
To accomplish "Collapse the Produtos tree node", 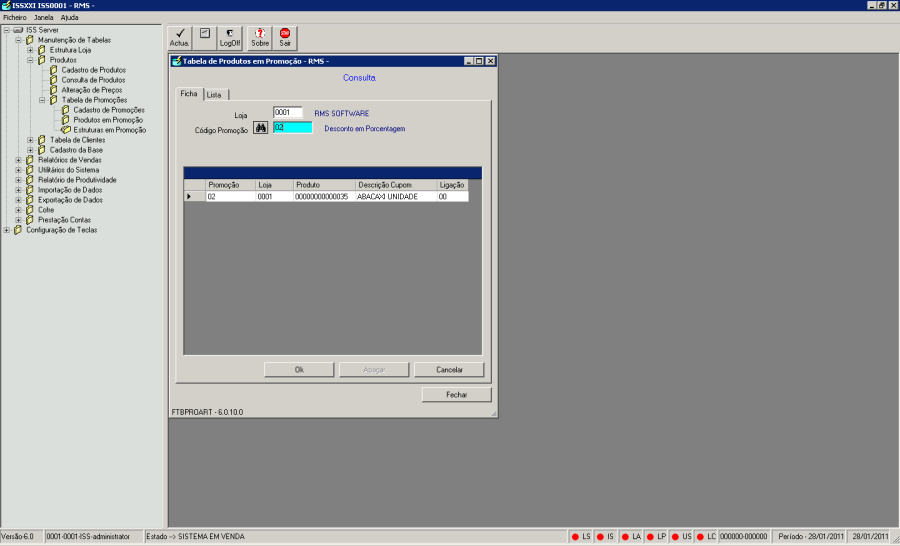I will click(30, 60).
